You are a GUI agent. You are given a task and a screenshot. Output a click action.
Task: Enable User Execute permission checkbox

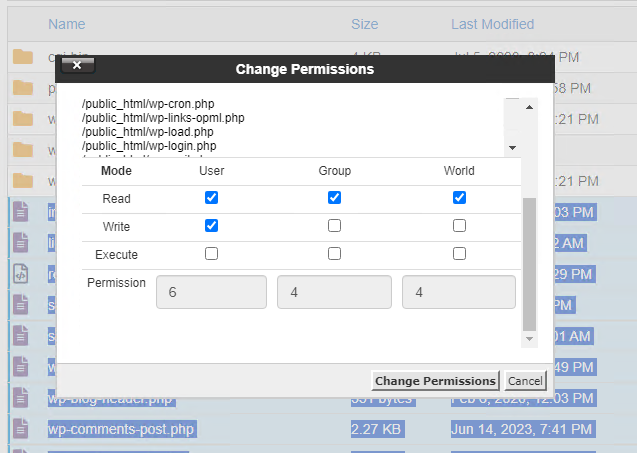(x=211, y=254)
